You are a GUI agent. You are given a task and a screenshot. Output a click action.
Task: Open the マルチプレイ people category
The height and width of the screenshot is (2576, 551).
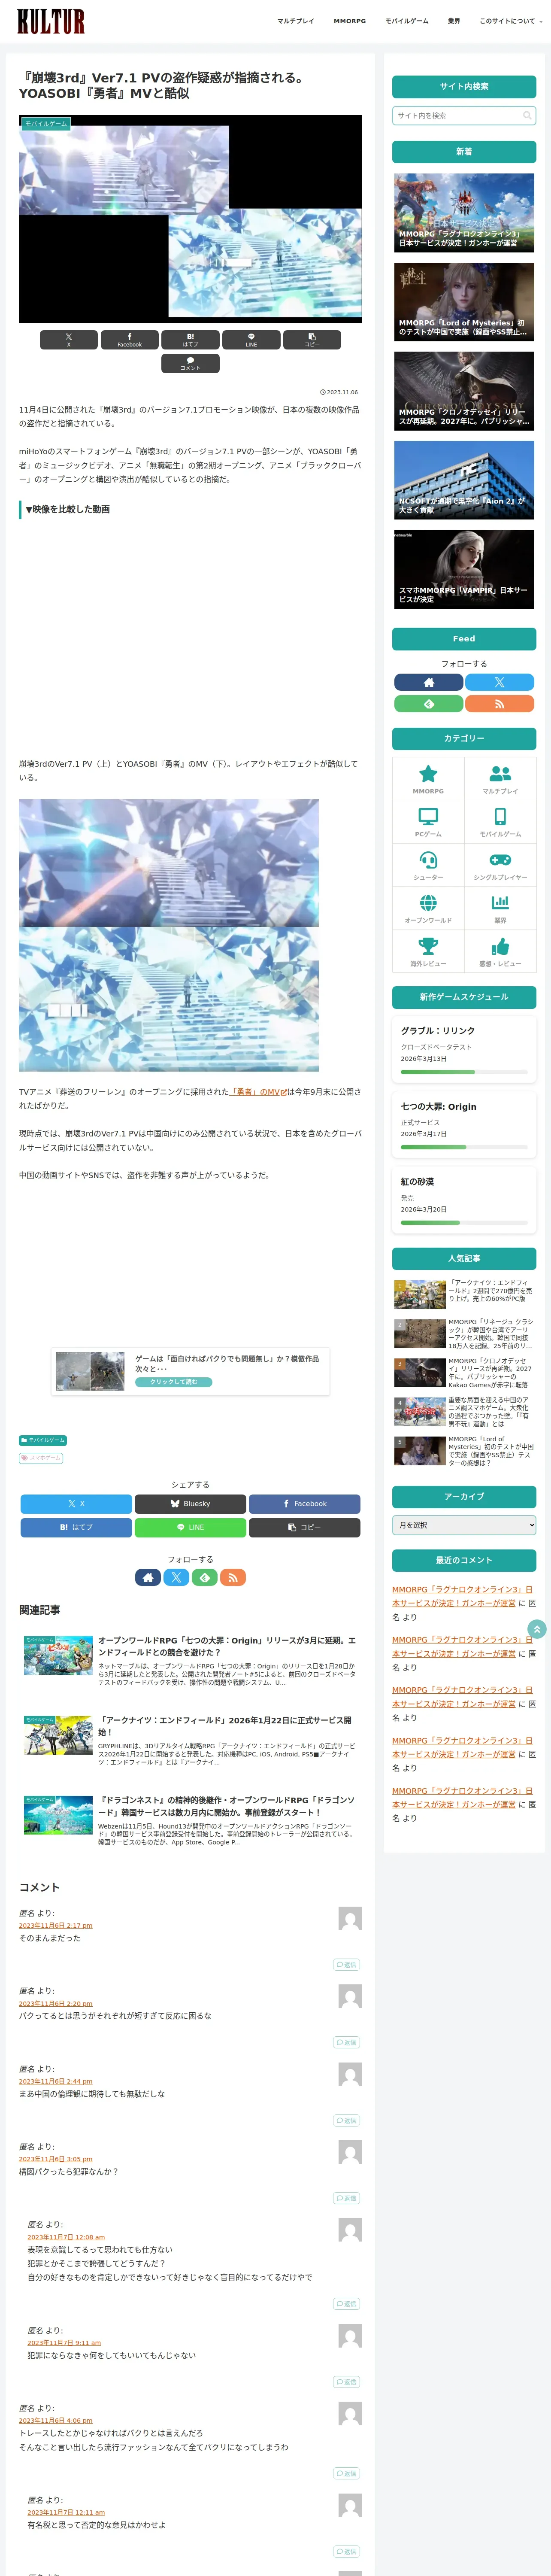(500, 779)
